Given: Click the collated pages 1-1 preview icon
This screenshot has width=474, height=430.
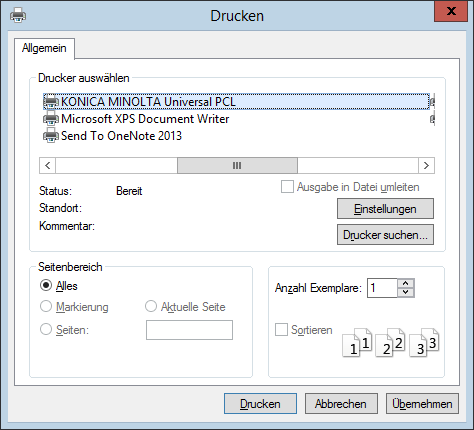Looking at the screenshot, I should click(x=357, y=343).
